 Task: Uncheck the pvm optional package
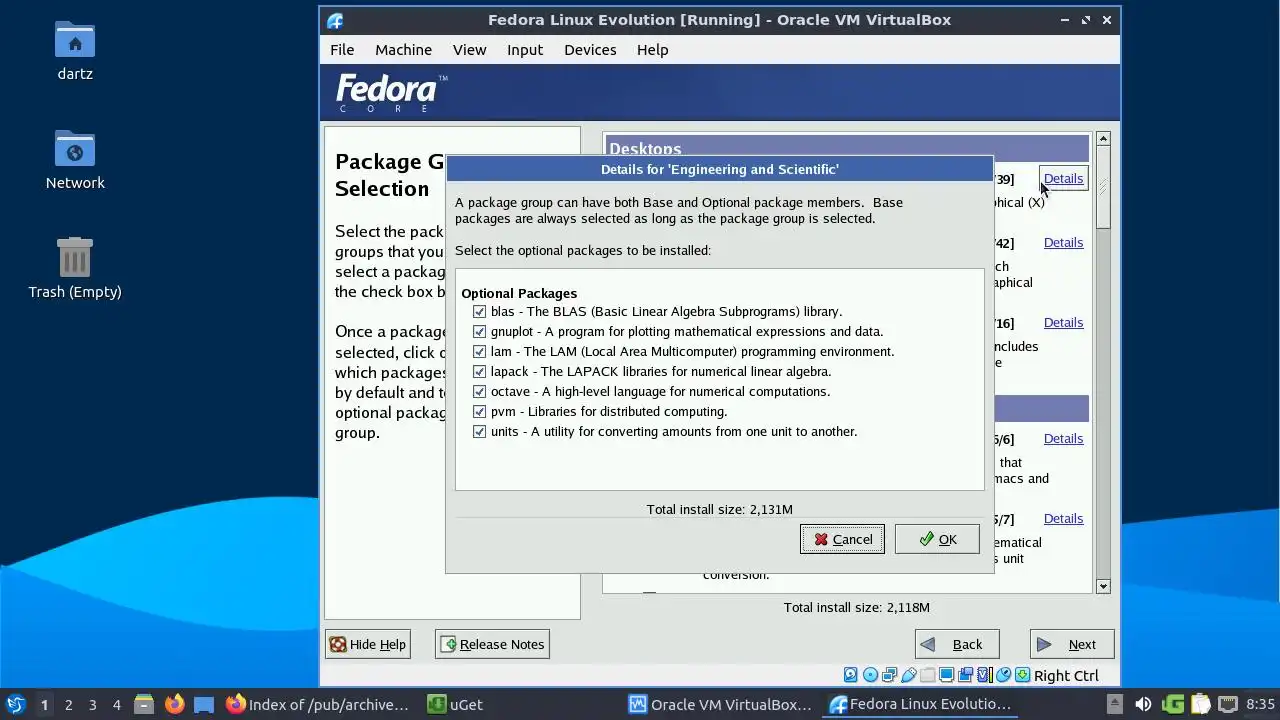click(x=479, y=411)
